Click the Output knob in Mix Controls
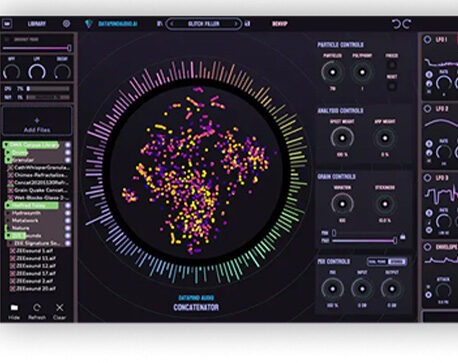 coord(392,289)
